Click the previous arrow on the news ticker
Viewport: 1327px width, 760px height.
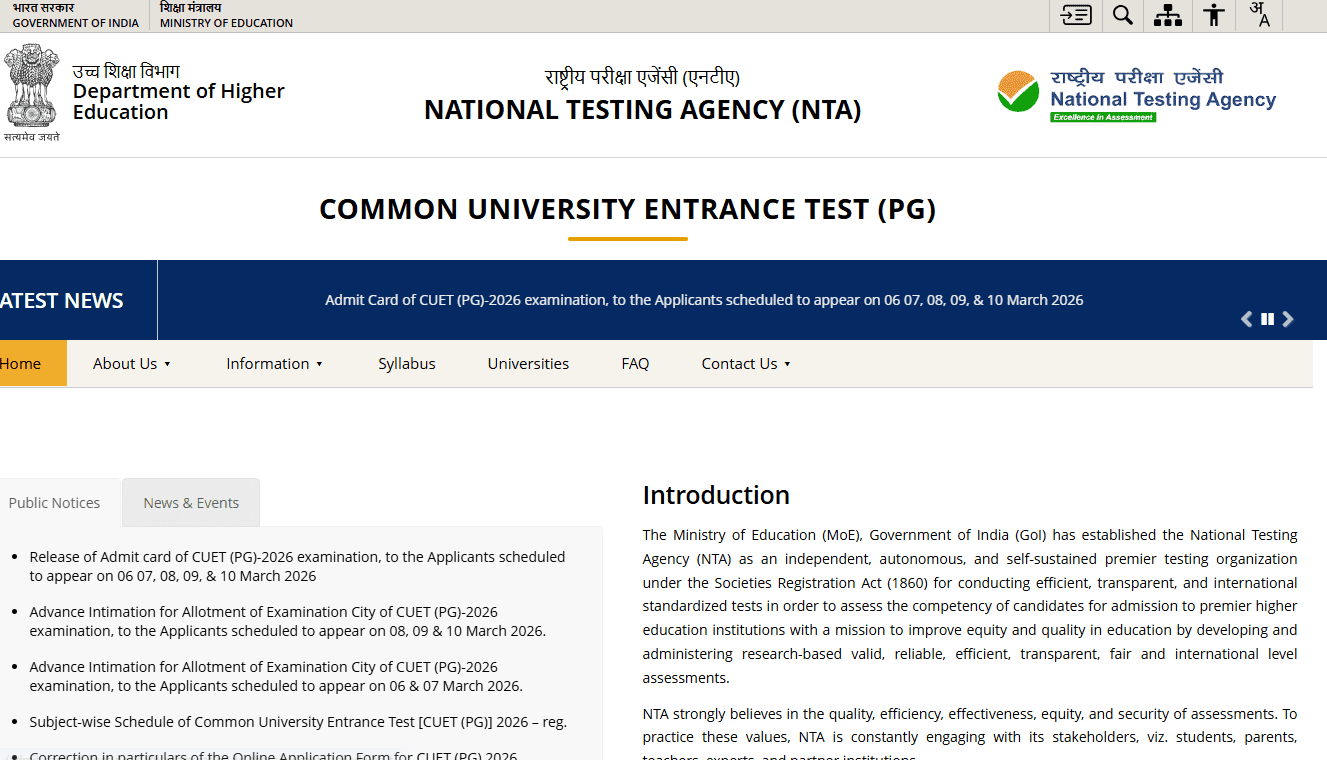click(1246, 318)
